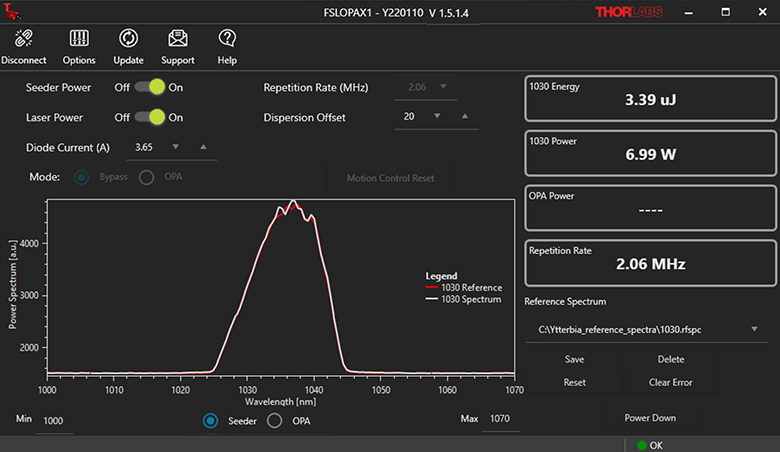The width and height of the screenshot is (780, 452).
Task: Click the THORLABS logo in title bar
Action: 629,12
